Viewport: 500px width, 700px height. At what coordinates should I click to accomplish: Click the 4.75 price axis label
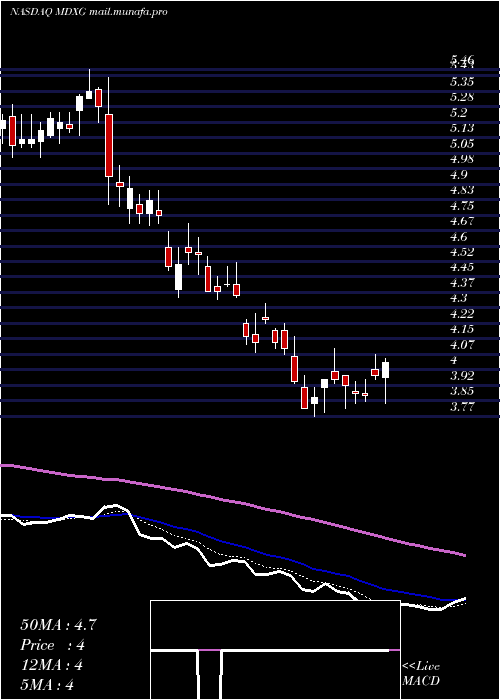(462, 206)
